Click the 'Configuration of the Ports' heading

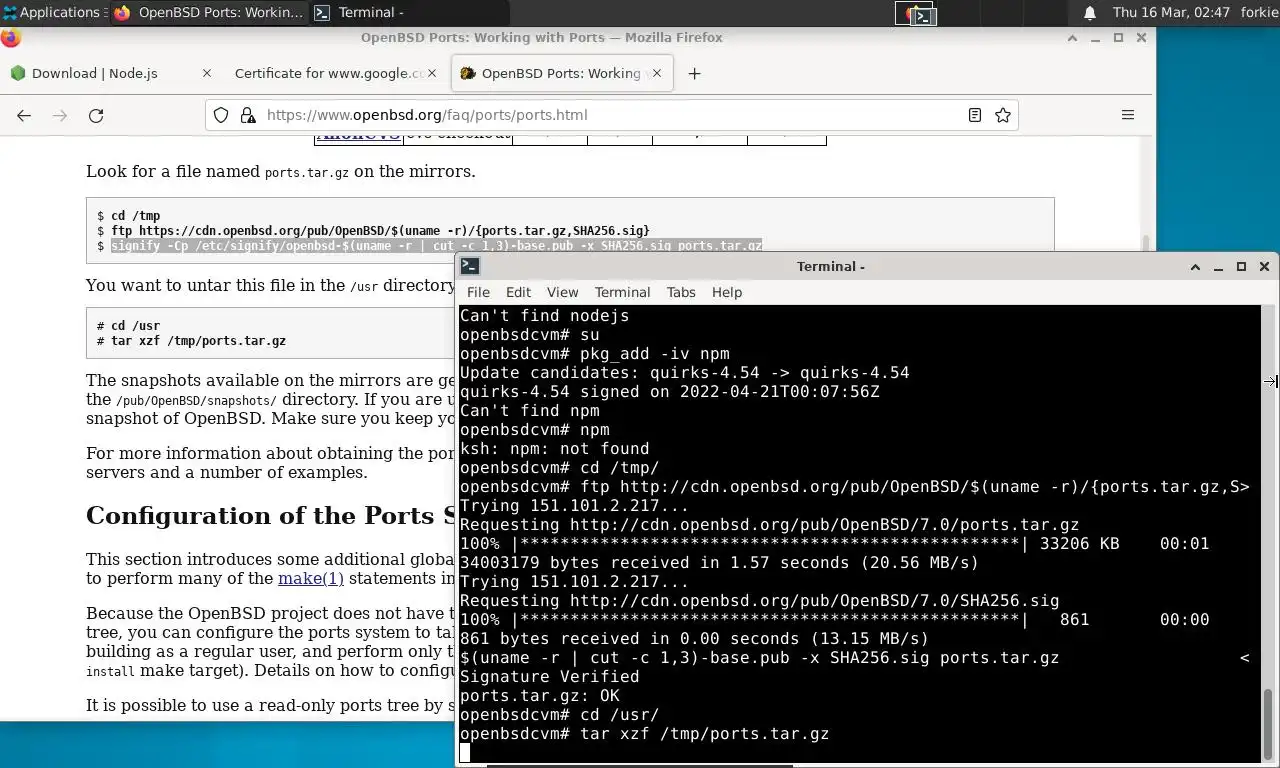tap(272, 516)
